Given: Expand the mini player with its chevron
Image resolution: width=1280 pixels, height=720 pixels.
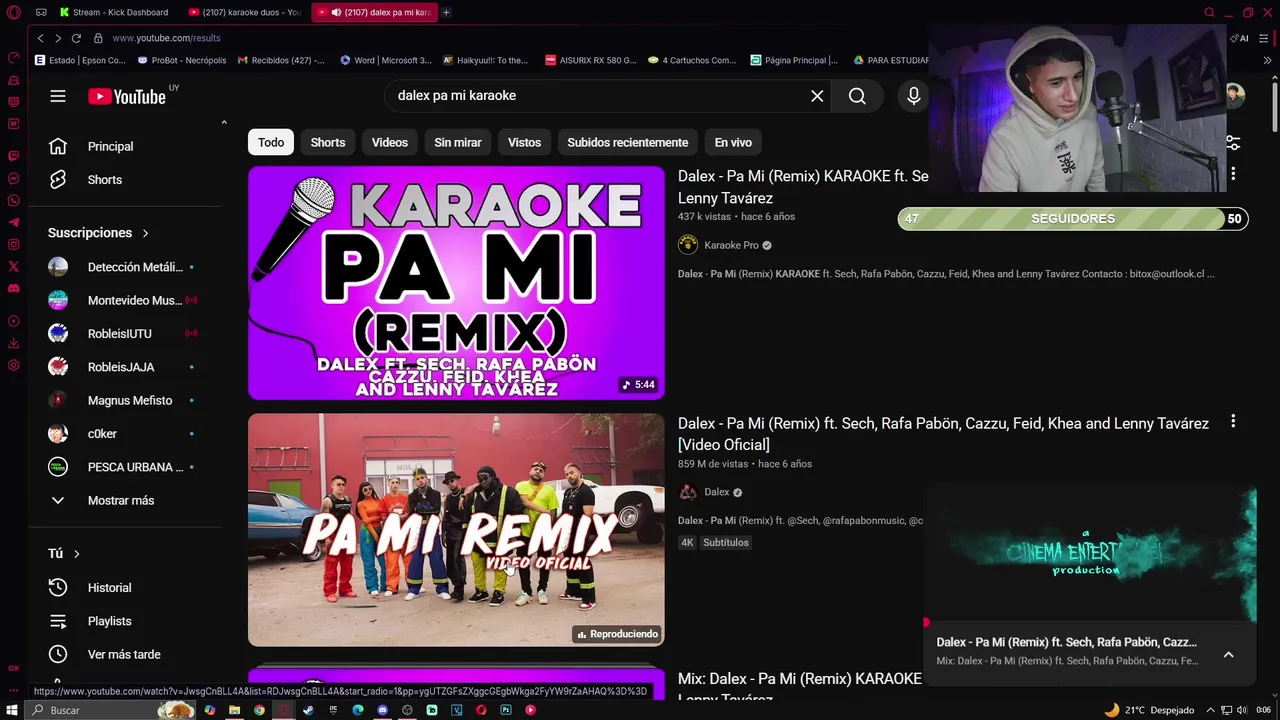Looking at the screenshot, I should point(1228,655).
